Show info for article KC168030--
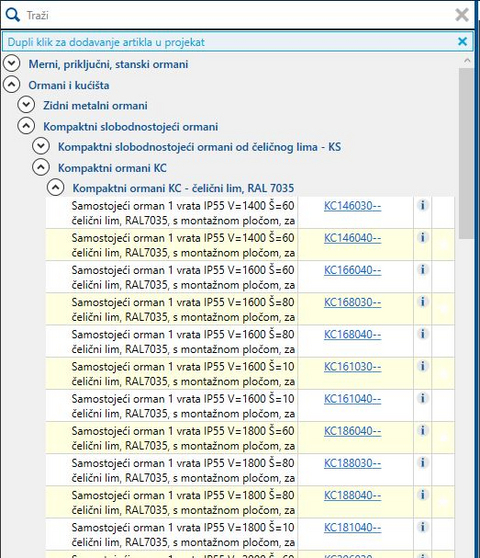 pos(422,301)
